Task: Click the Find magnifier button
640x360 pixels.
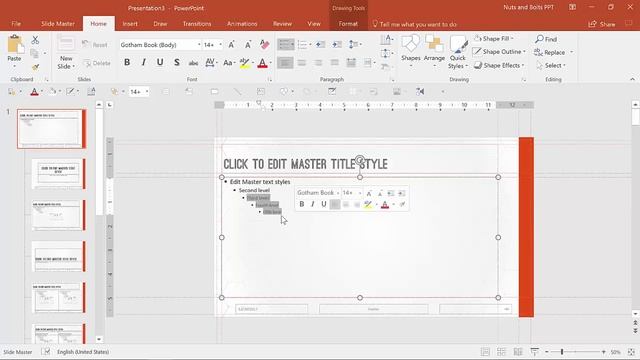Action: [x=546, y=39]
